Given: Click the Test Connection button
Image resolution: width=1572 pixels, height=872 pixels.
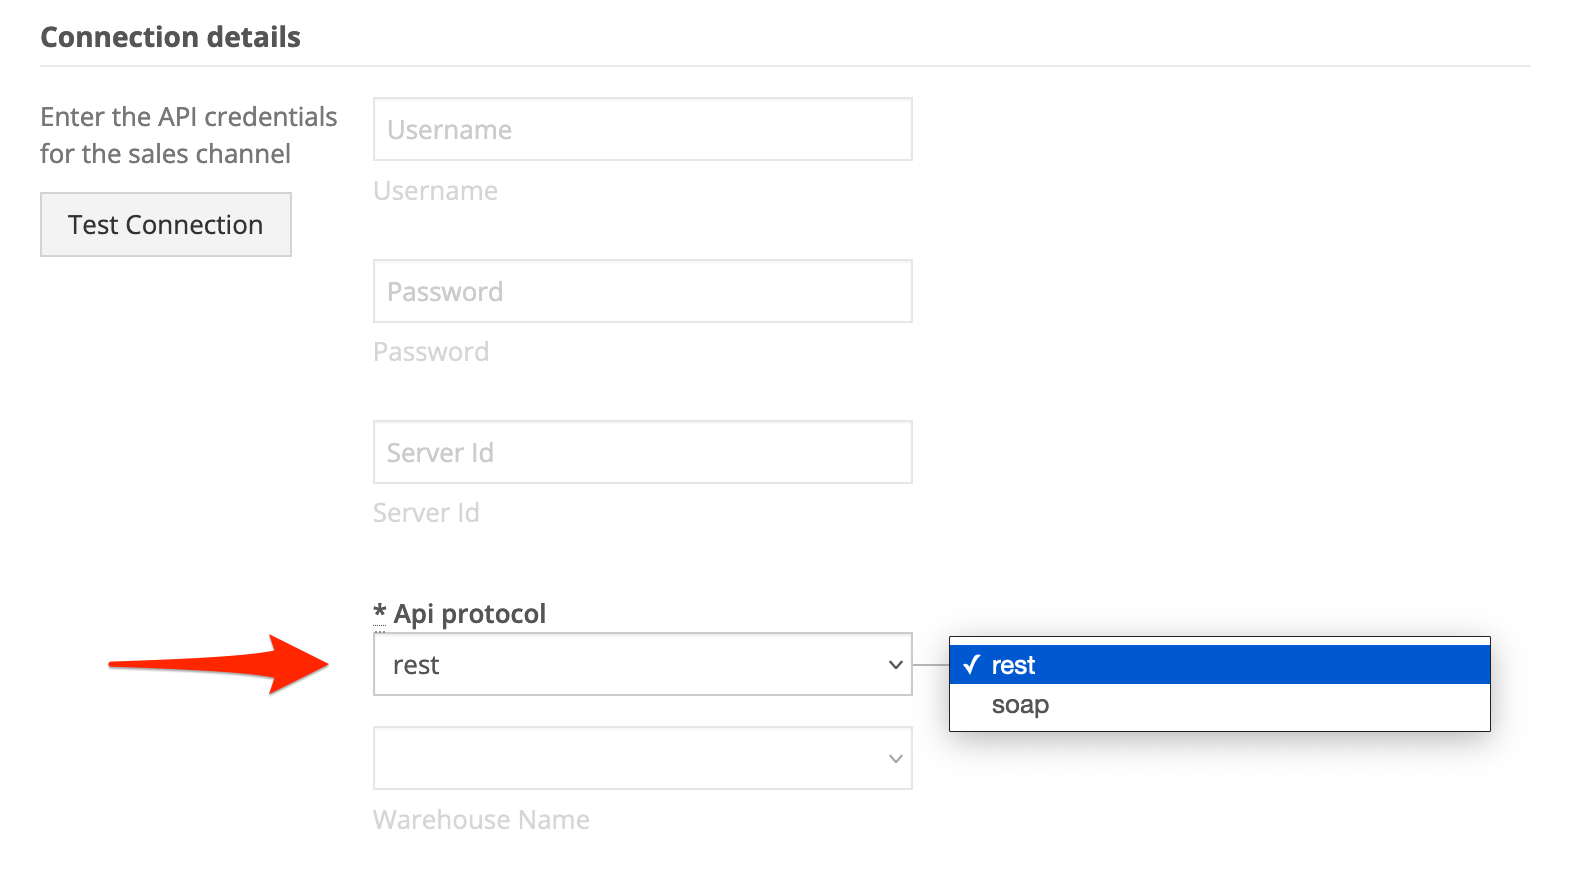Looking at the screenshot, I should click(x=166, y=225).
